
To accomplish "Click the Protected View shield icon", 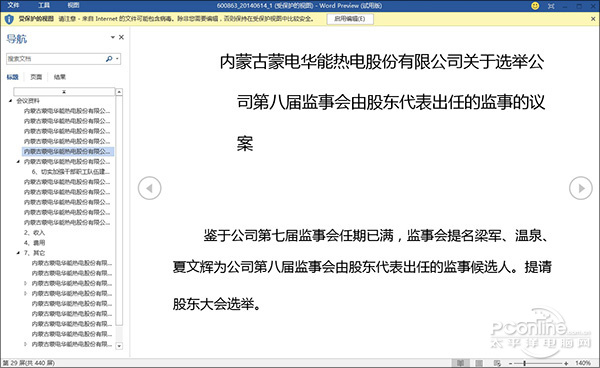I will [9, 19].
